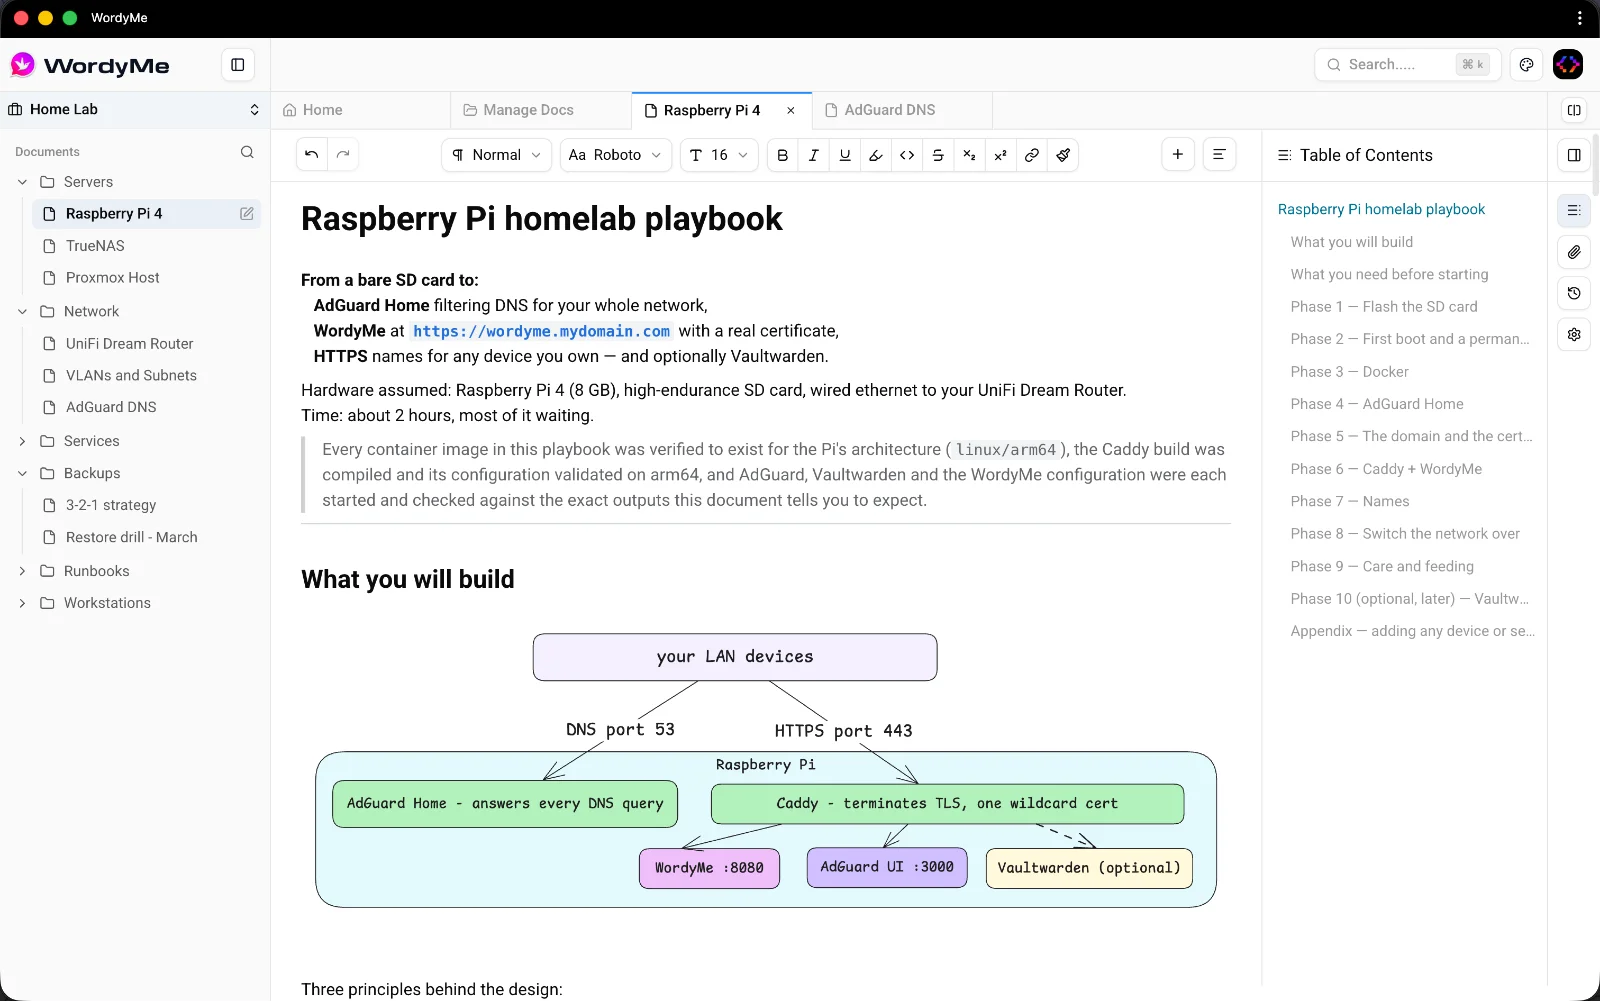Click the redo arrow button
Image resolution: width=1600 pixels, height=1001 pixels.
click(343, 155)
